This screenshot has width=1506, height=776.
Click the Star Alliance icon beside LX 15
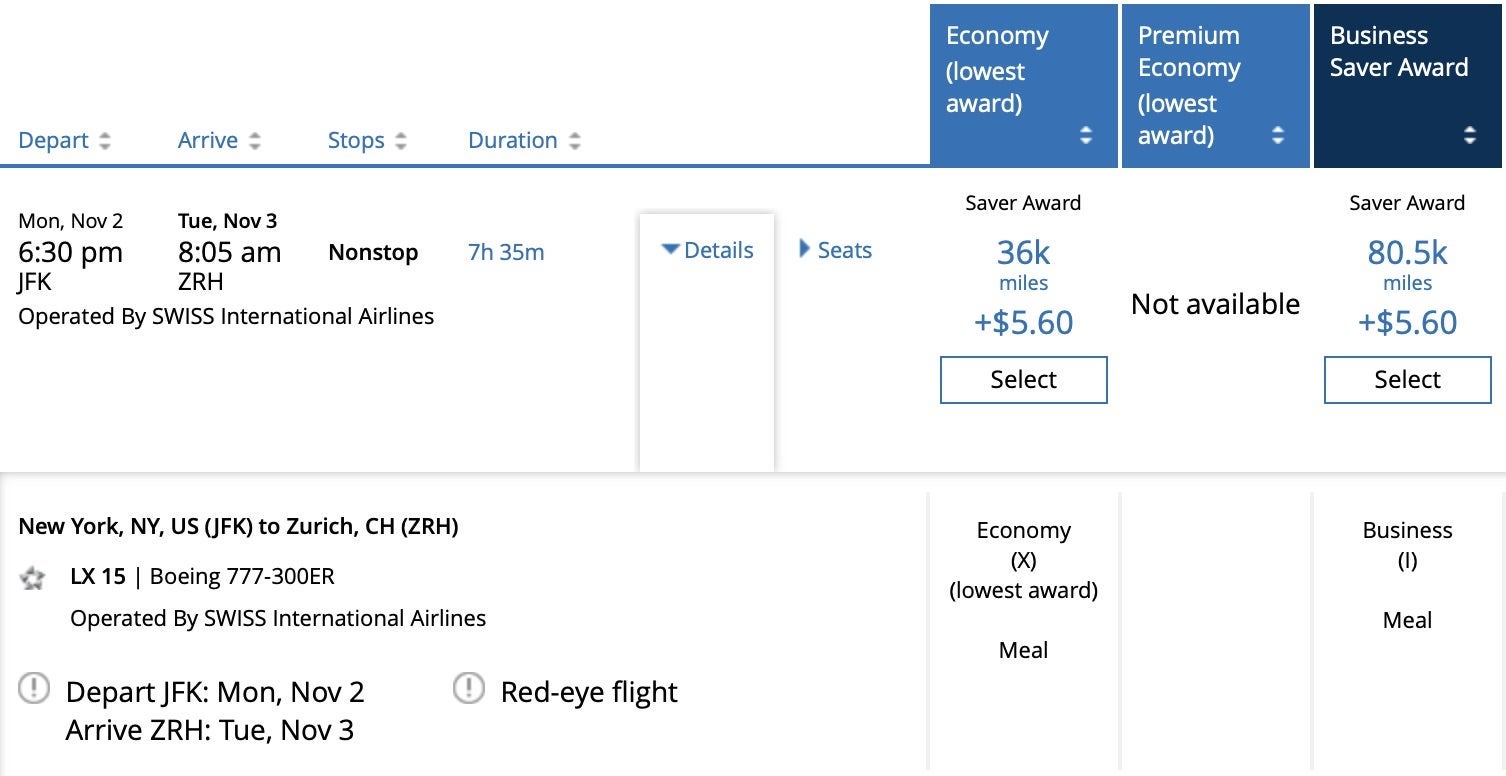(33, 577)
